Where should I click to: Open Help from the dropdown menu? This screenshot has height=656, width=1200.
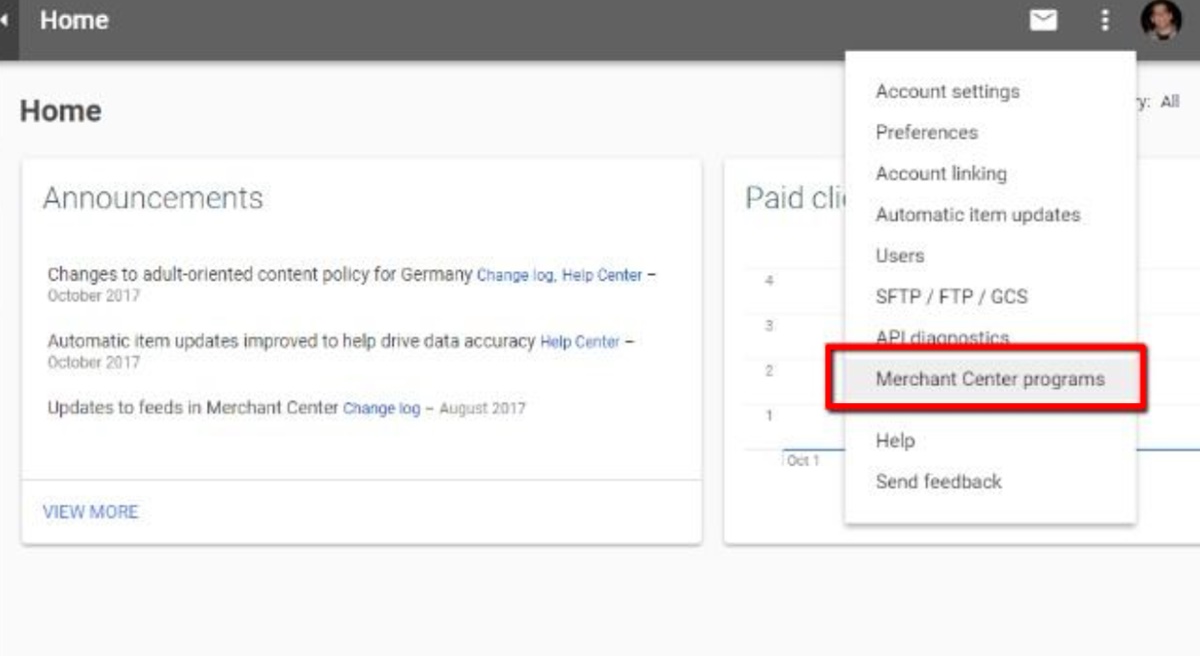coord(894,440)
